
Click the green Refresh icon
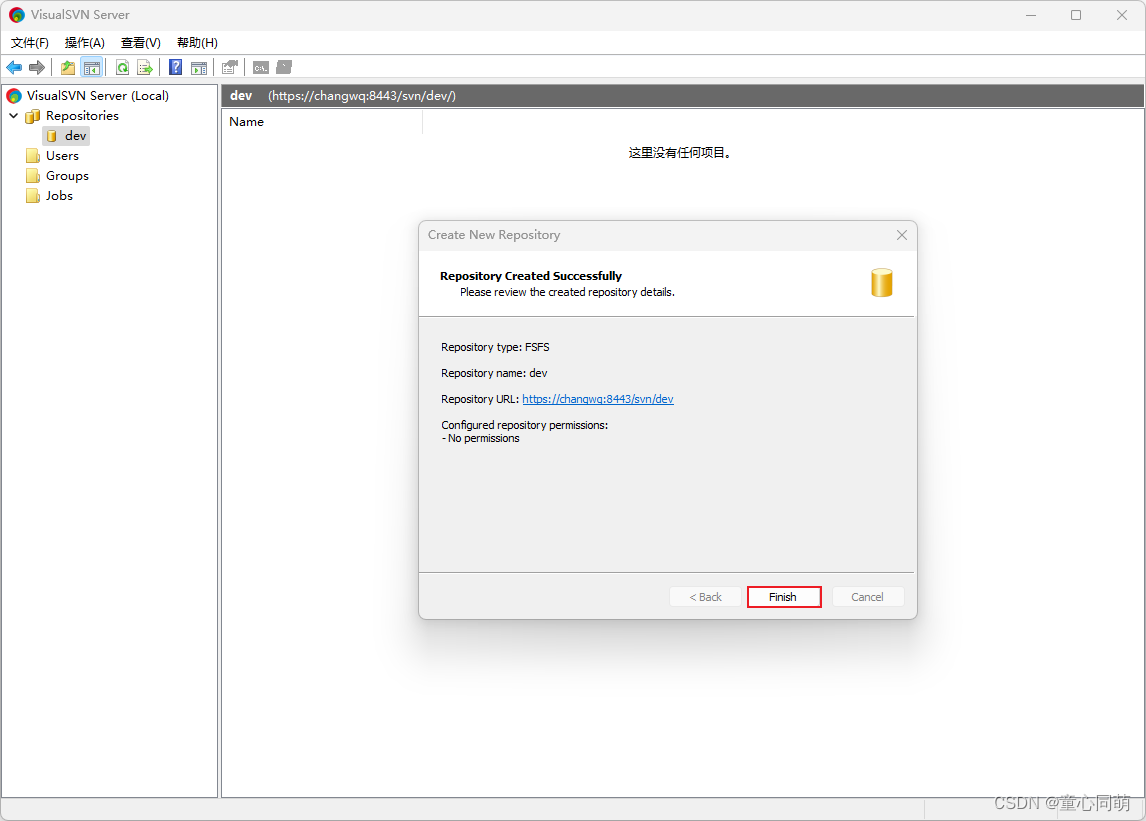(x=123, y=68)
